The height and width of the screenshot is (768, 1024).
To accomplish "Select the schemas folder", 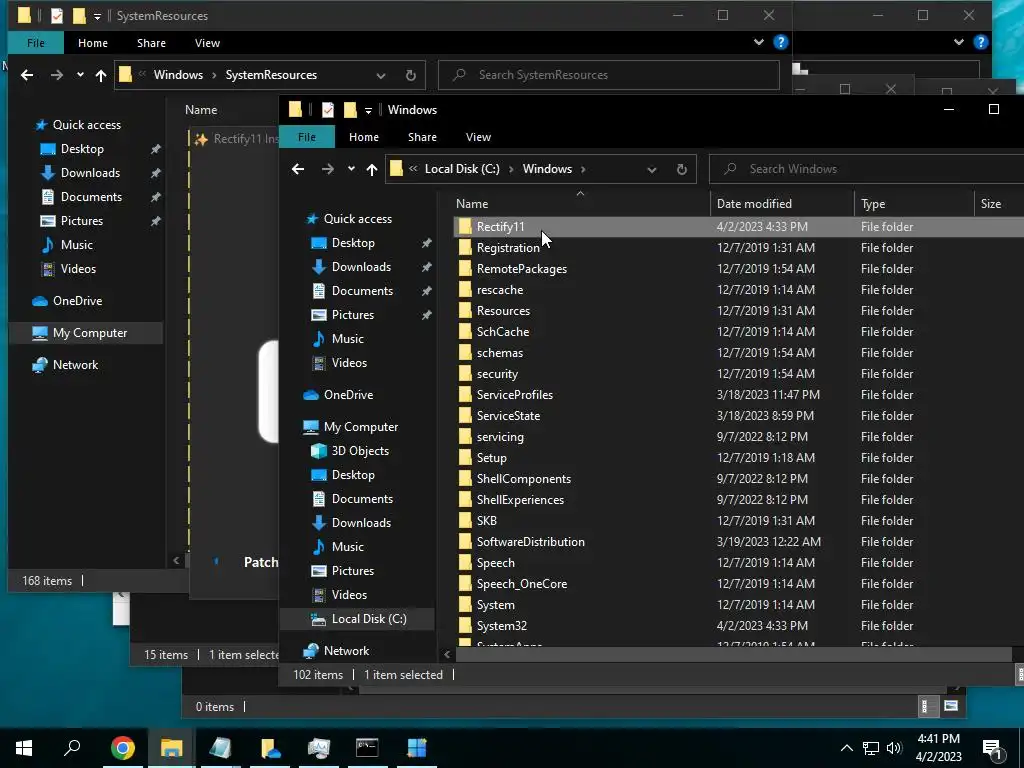I will pos(500,353).
